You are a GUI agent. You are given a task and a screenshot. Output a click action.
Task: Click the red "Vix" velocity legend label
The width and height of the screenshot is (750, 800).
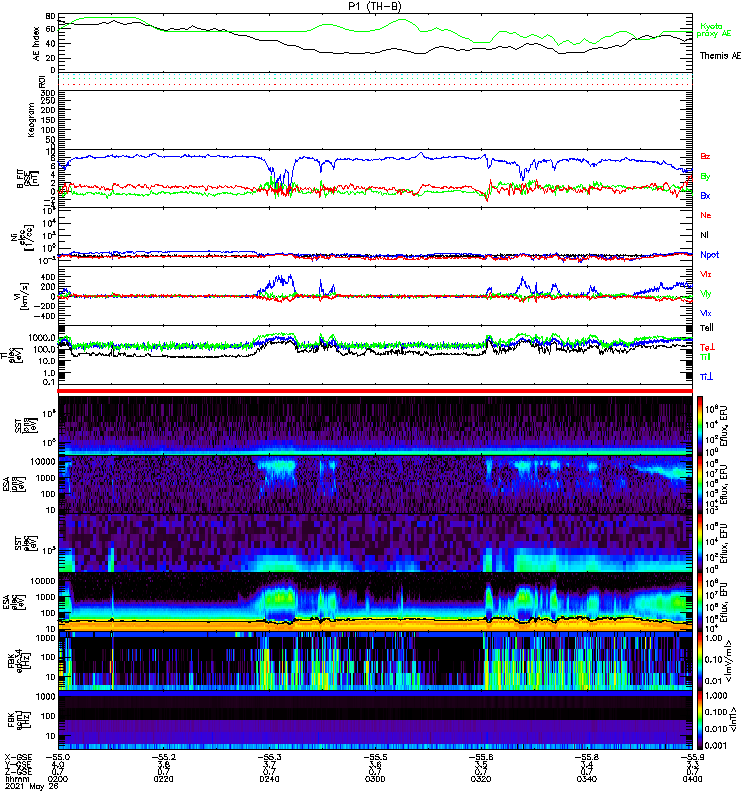705,274
